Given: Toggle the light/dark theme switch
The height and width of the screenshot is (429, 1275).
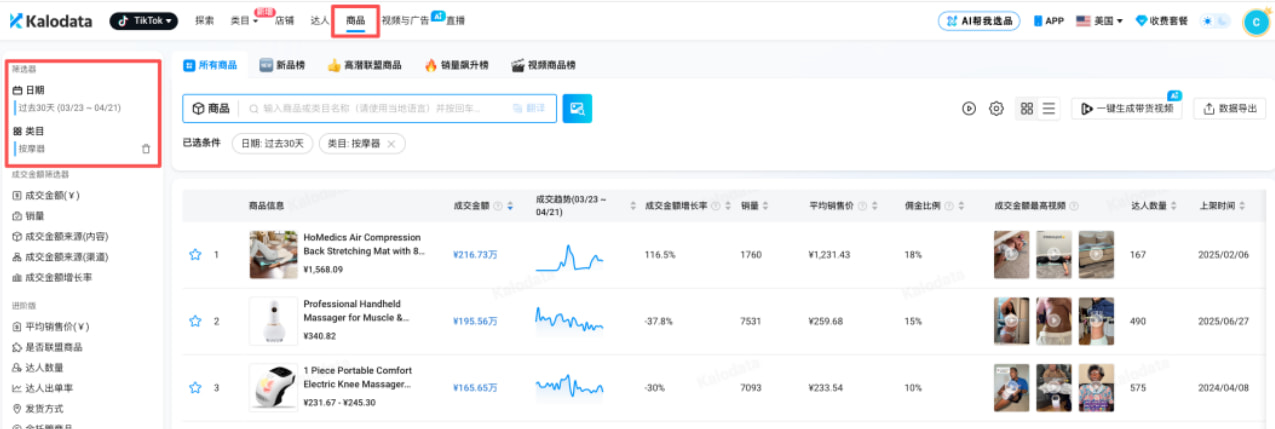Looking at the screenshot, I should 1215,20.
